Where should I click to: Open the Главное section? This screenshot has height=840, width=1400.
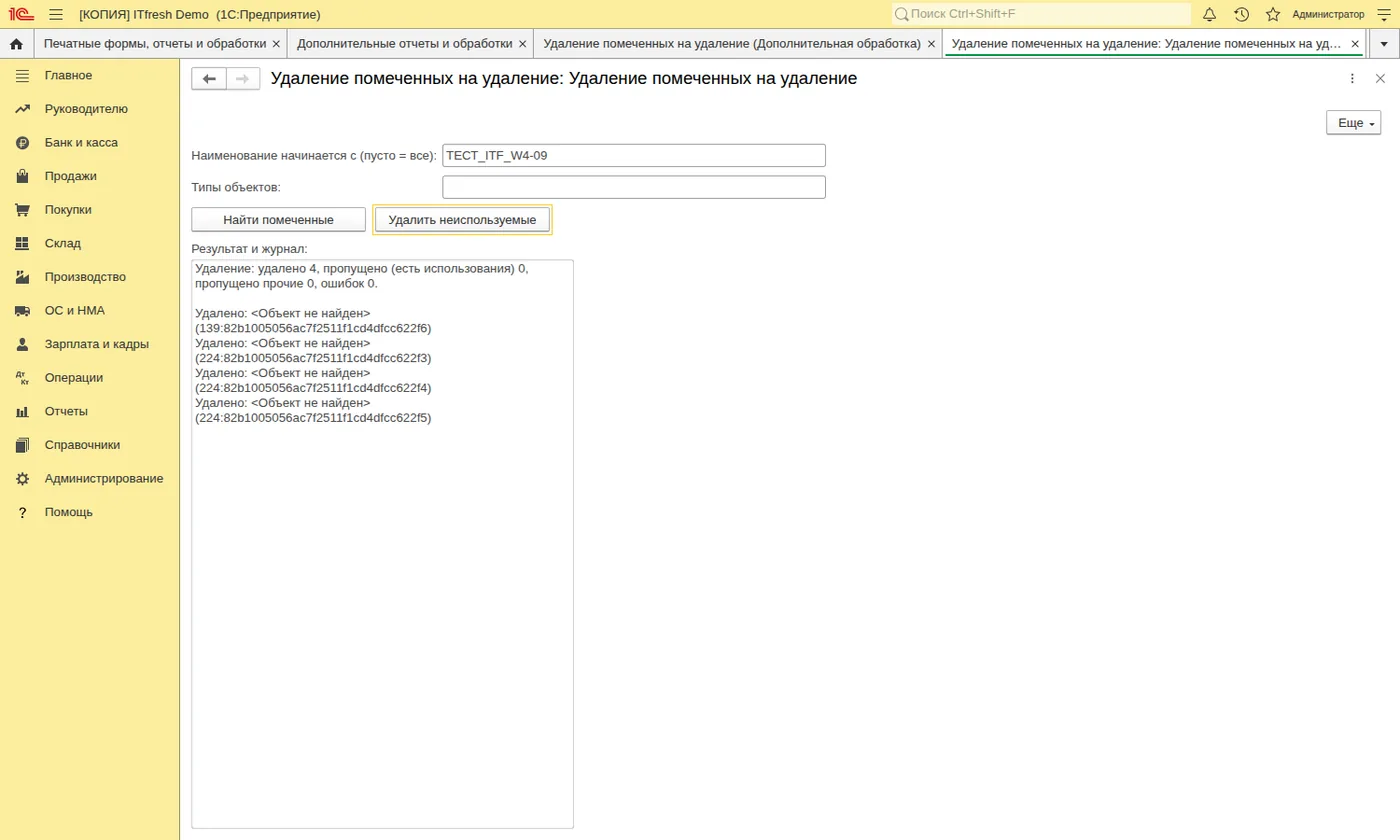68,75
